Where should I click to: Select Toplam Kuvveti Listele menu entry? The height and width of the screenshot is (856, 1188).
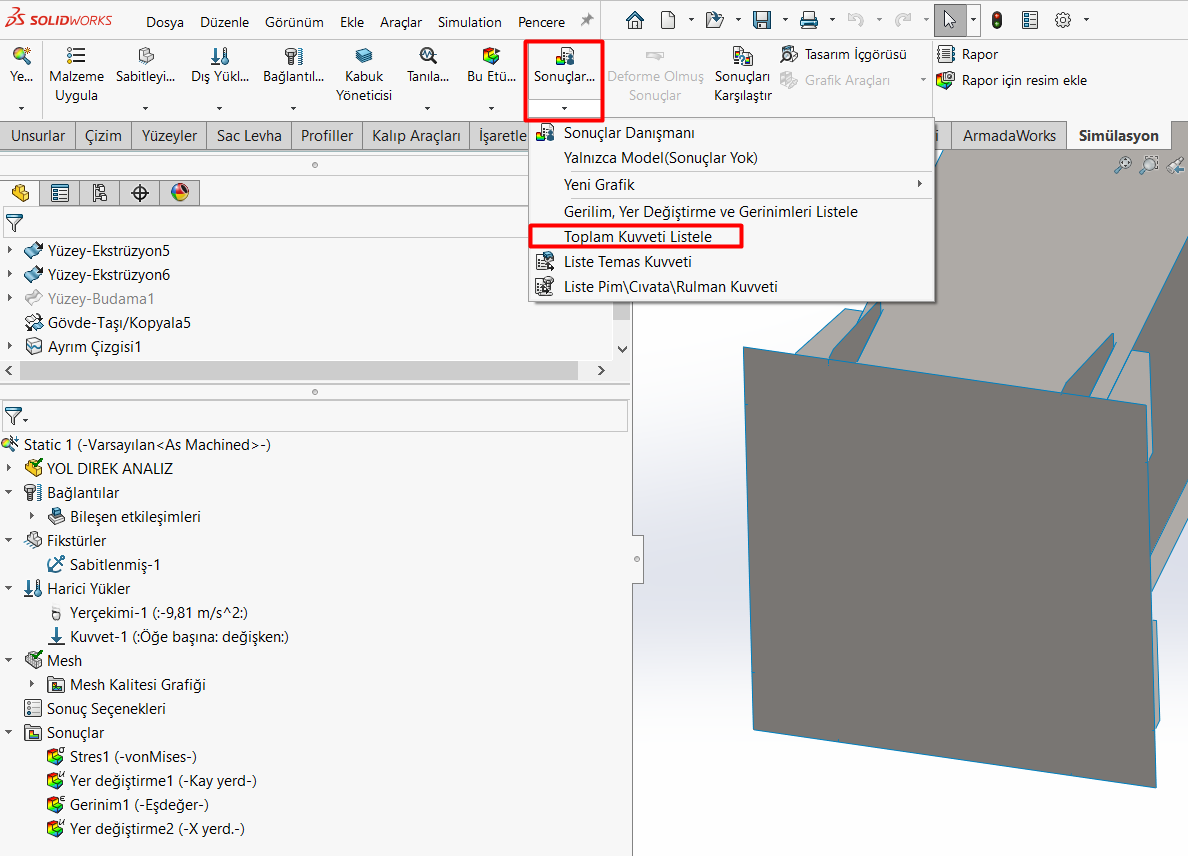(x=636, y=236)
